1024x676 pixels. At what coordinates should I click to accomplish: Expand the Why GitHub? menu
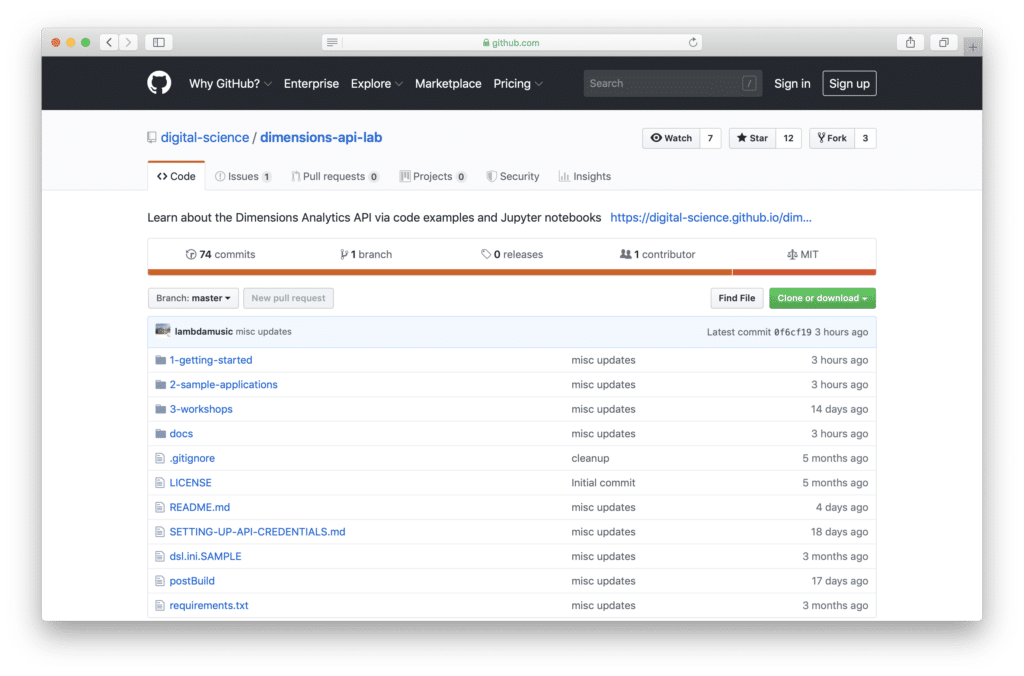(230, 84)
